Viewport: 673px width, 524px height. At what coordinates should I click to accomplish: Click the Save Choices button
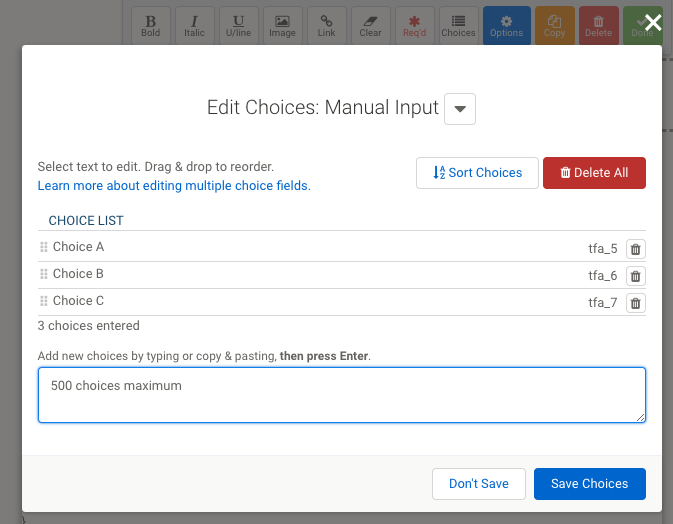tap(590, 484)
